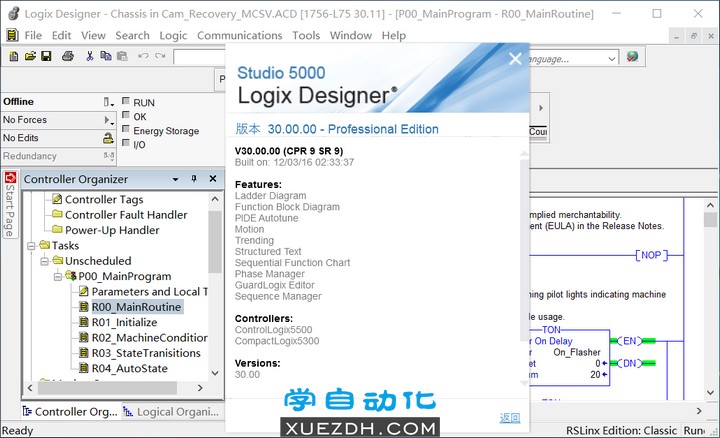
Task: Click the Open folder toolbar icon
Action: (30, 56)
